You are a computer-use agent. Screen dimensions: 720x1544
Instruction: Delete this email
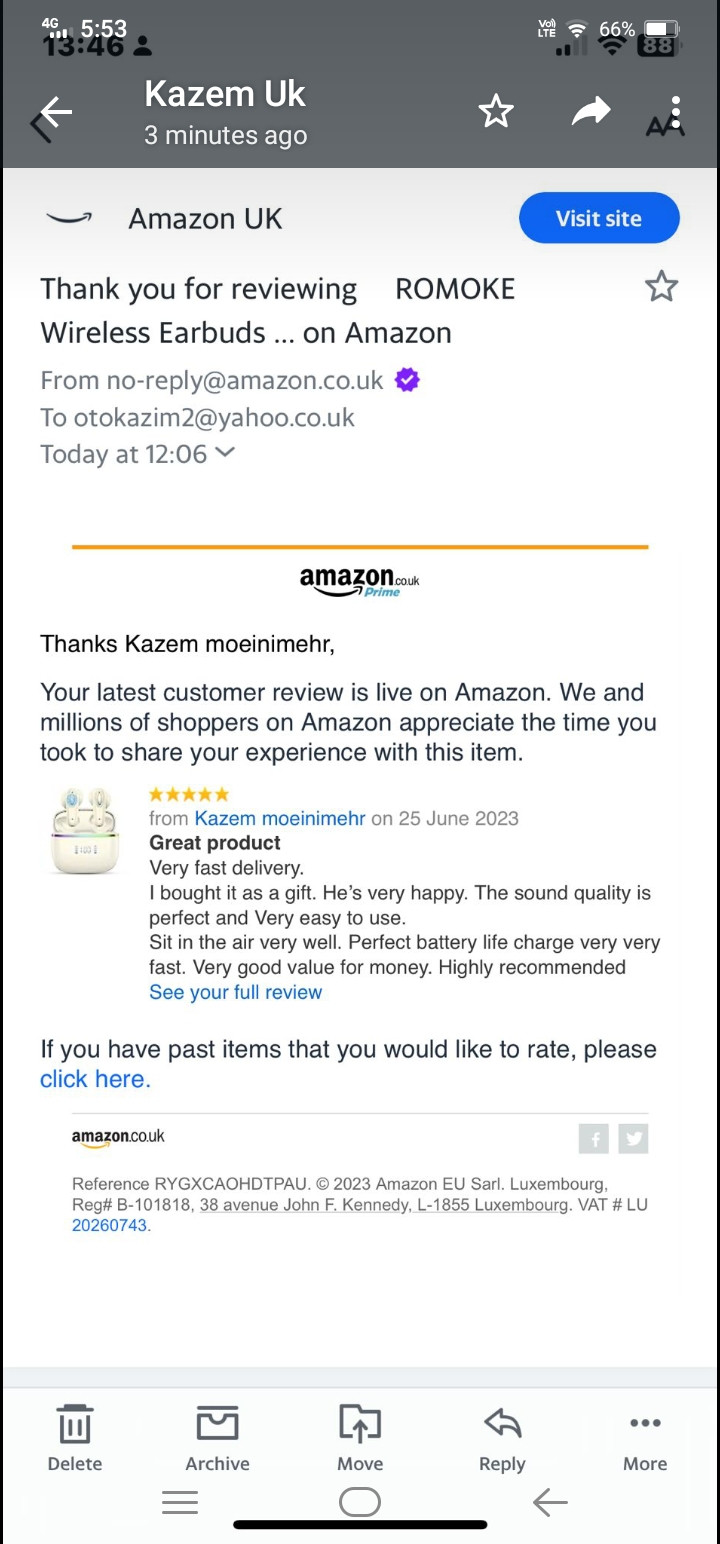click(75, 1437)
